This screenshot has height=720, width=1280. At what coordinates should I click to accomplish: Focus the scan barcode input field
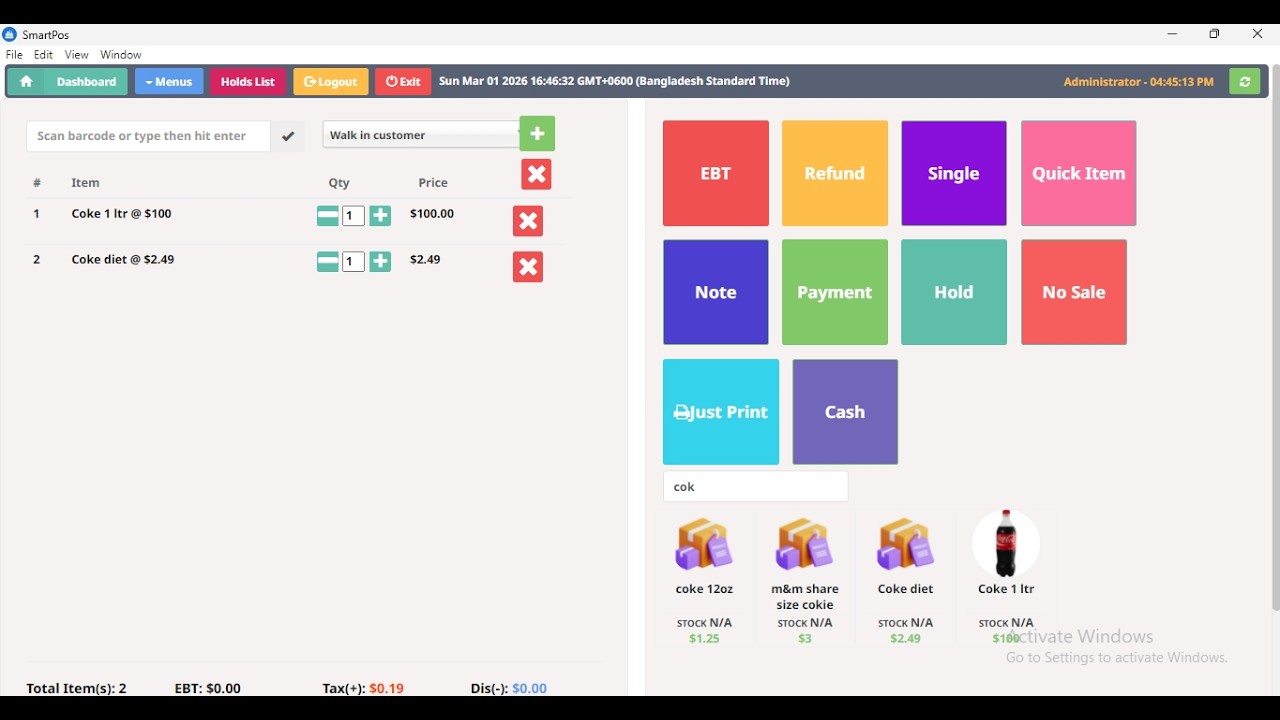click(x=148, y=136)
